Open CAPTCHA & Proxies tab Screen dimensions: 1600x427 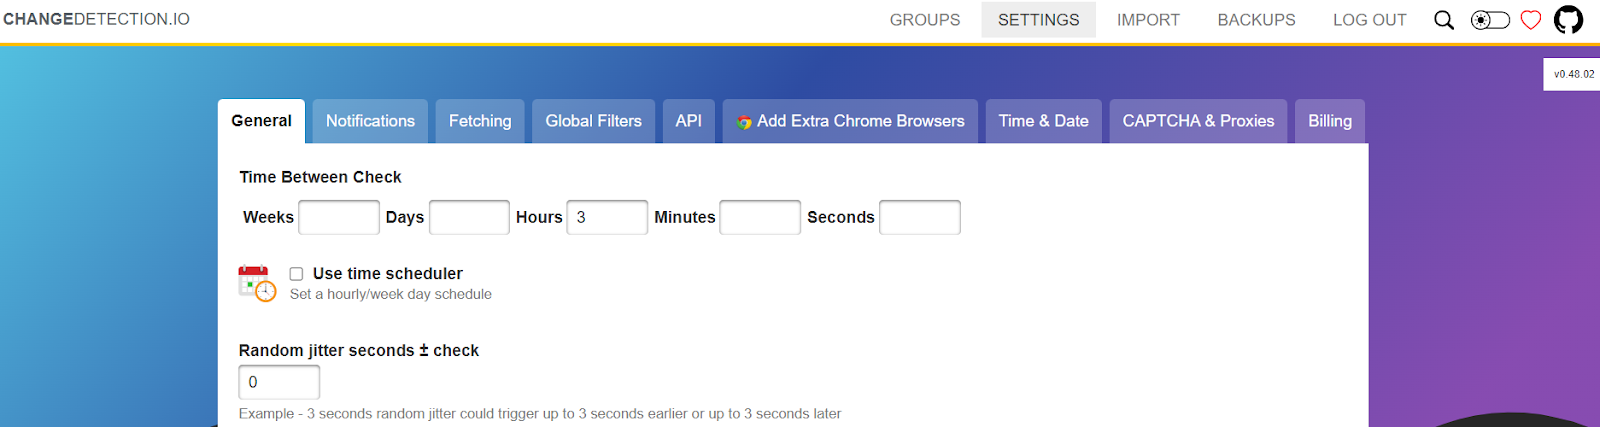(1198, 121)
